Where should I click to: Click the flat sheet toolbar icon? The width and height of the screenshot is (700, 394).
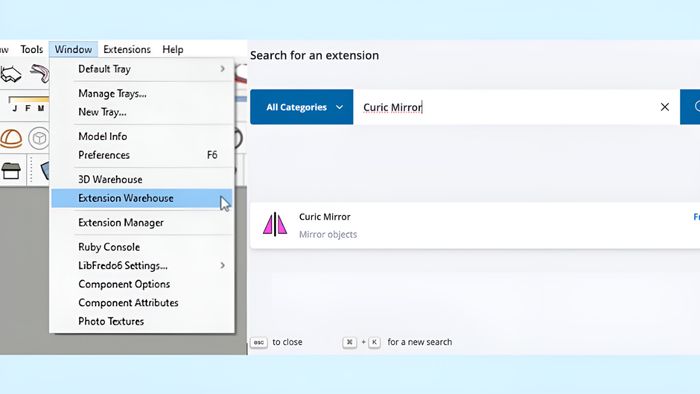tap(11, 74)
